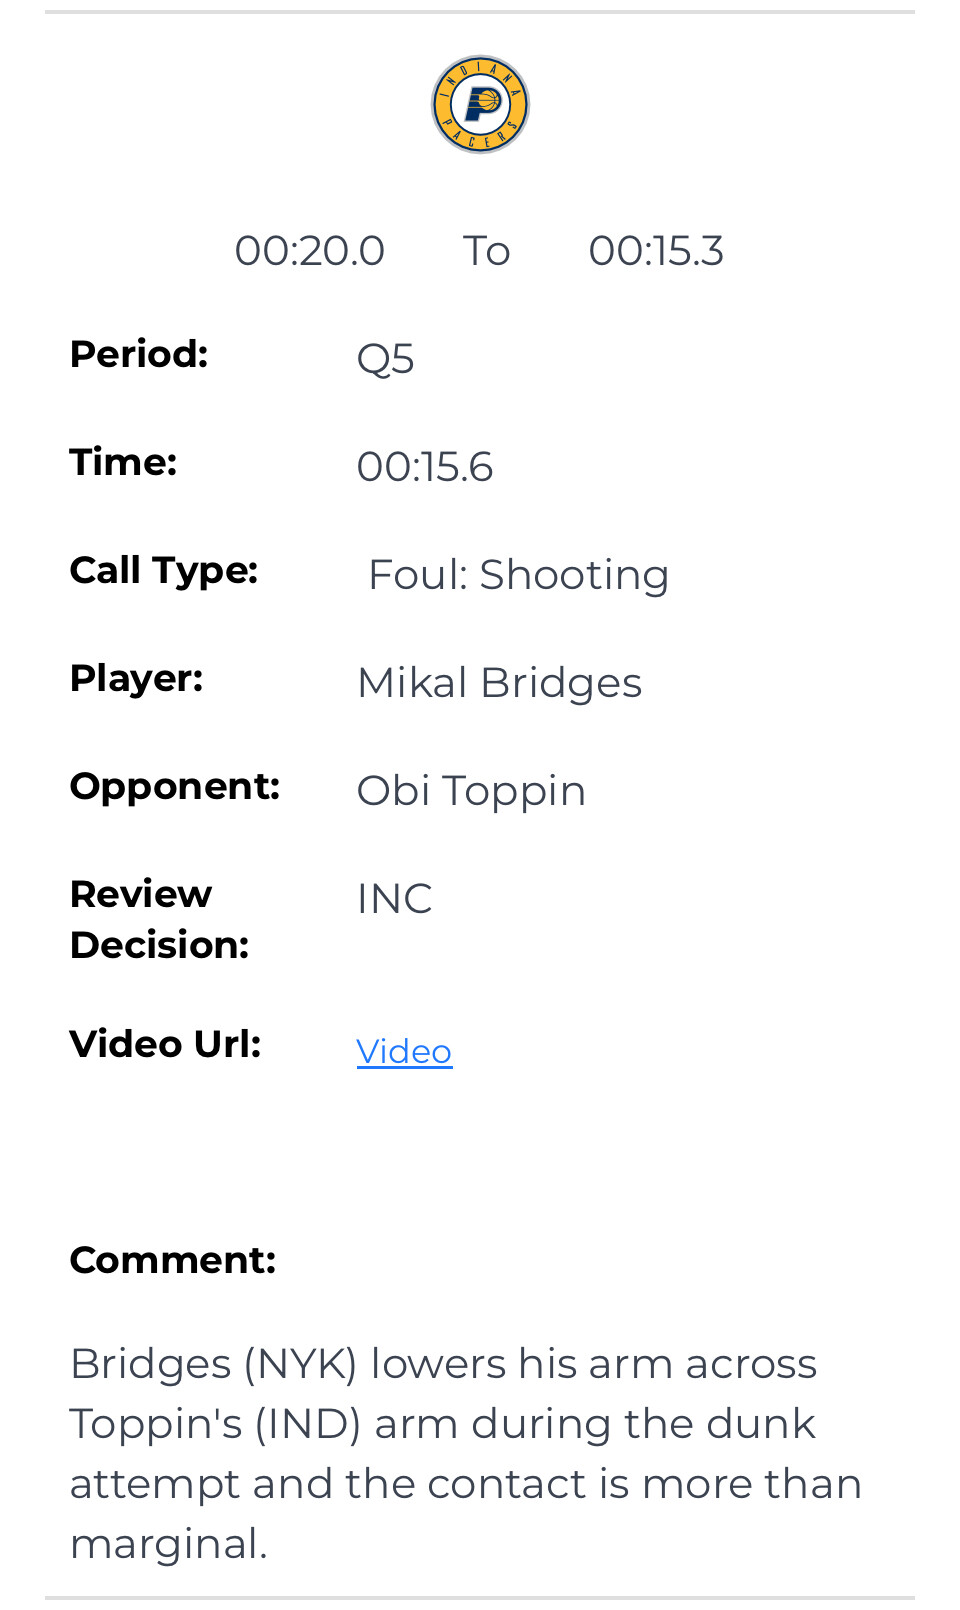Select the Q5 period value
Screen dimensions: 960x1610
pyautogui.click(x=385, y=358)
